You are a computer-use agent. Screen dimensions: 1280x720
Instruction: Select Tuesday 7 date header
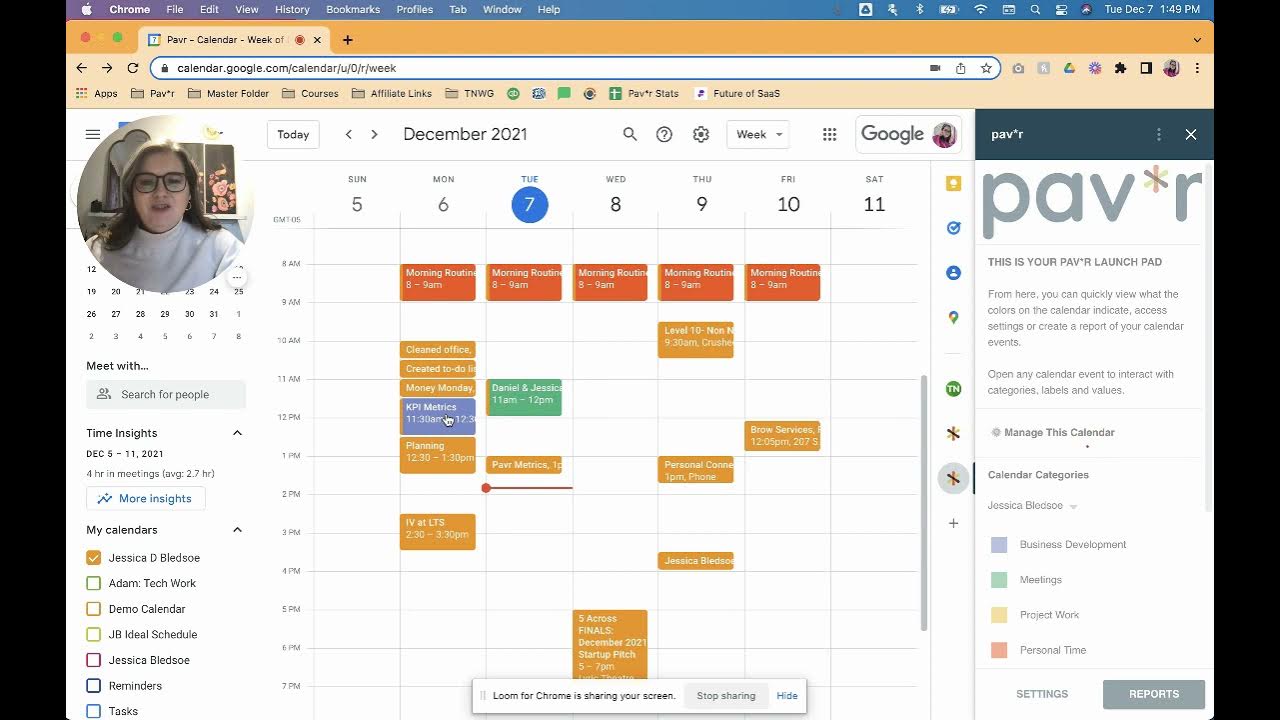pos(530,204)
